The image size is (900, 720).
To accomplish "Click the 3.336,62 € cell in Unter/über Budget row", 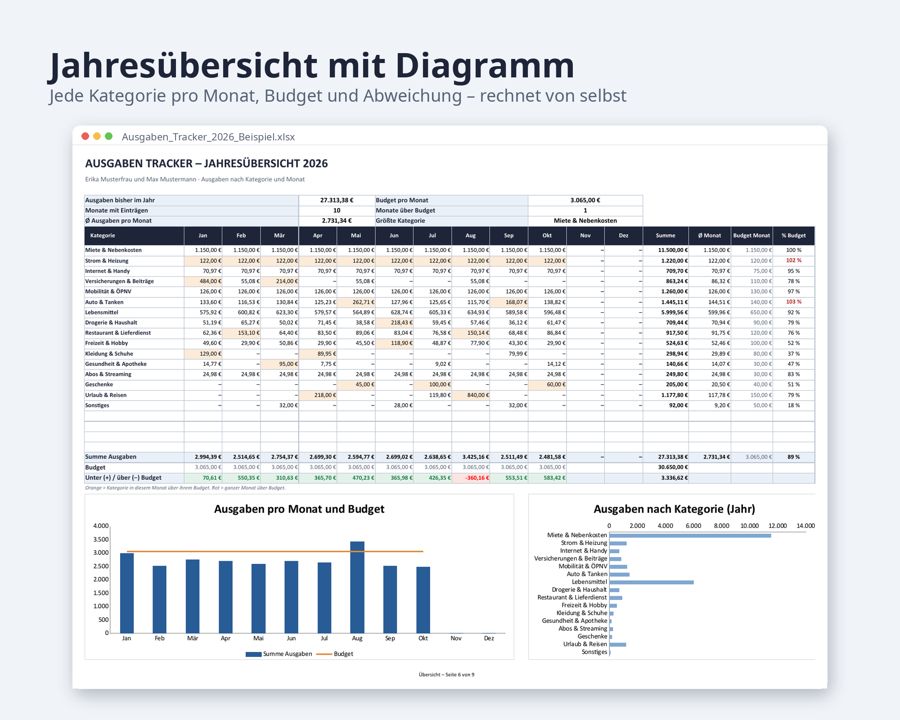I will 666,478.
